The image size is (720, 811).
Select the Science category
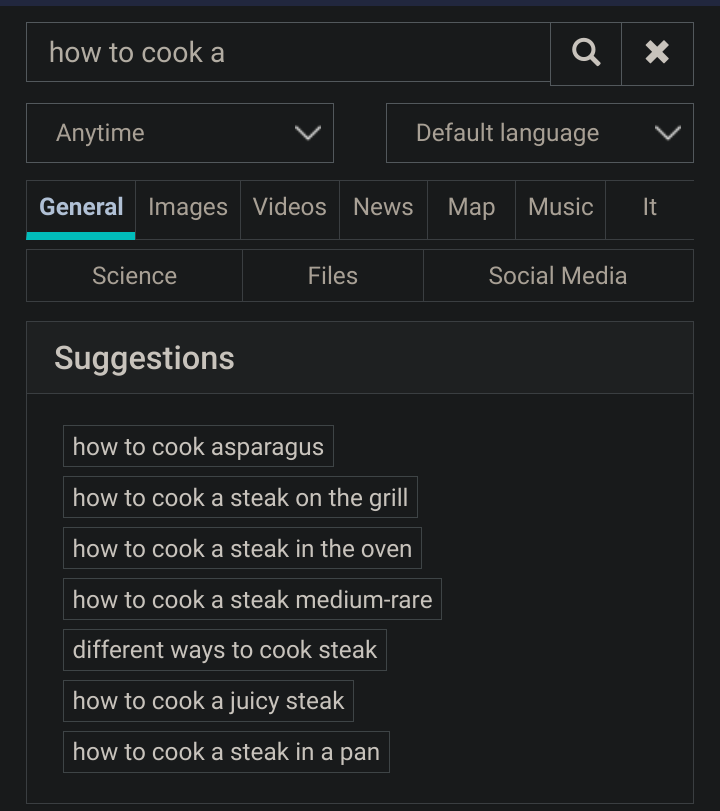coord(133,275)
